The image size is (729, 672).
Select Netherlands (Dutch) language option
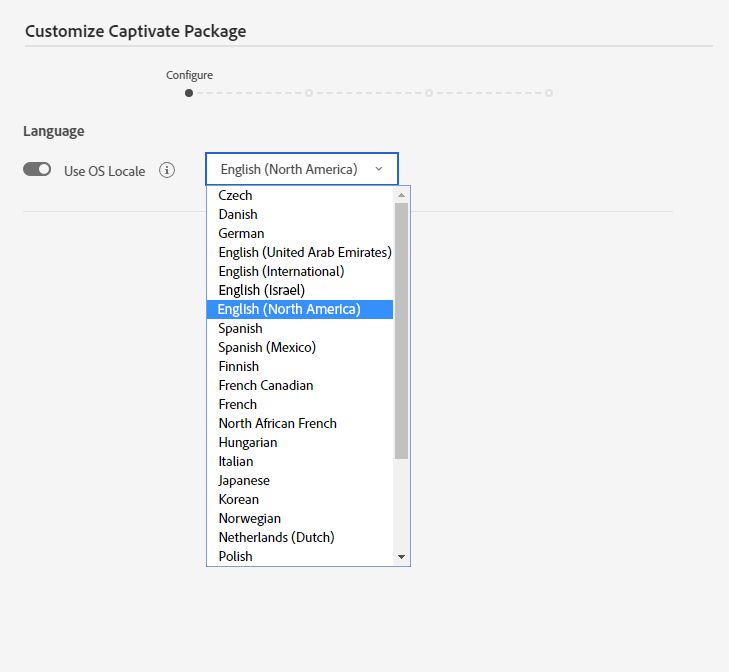pos(276,537)
